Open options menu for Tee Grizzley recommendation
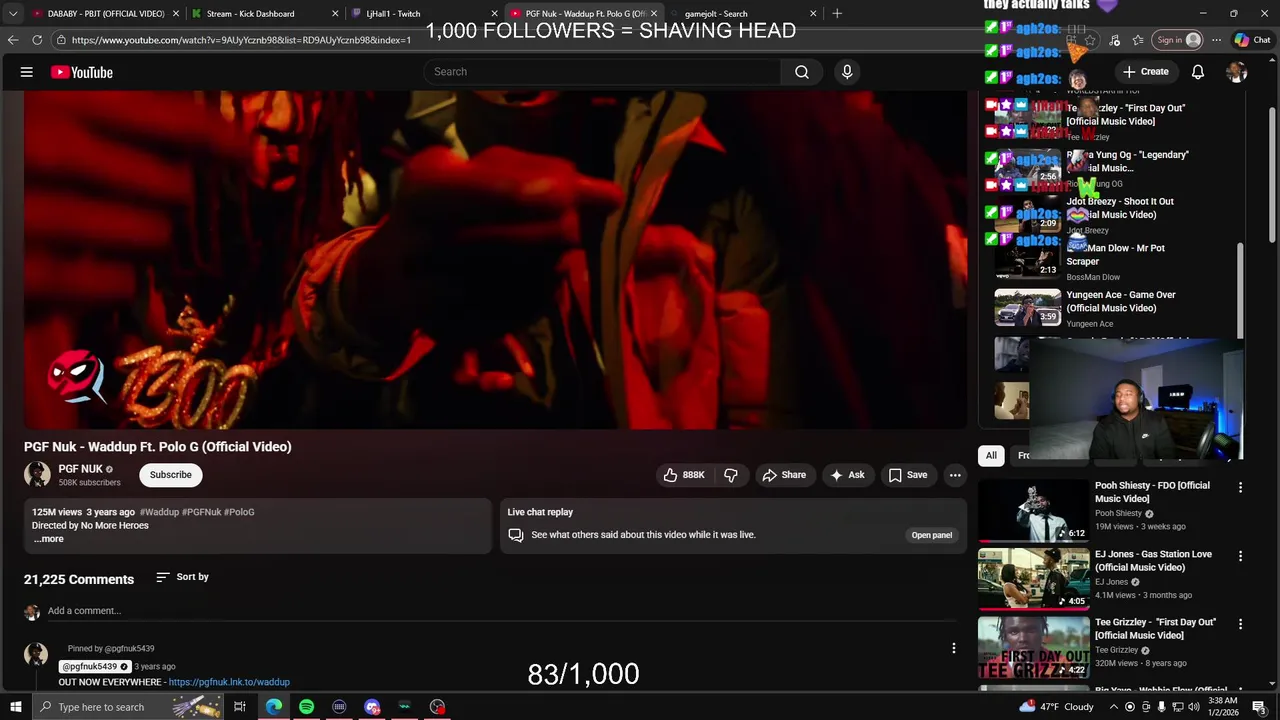The image size is (1280, 720). point(1241,624)
